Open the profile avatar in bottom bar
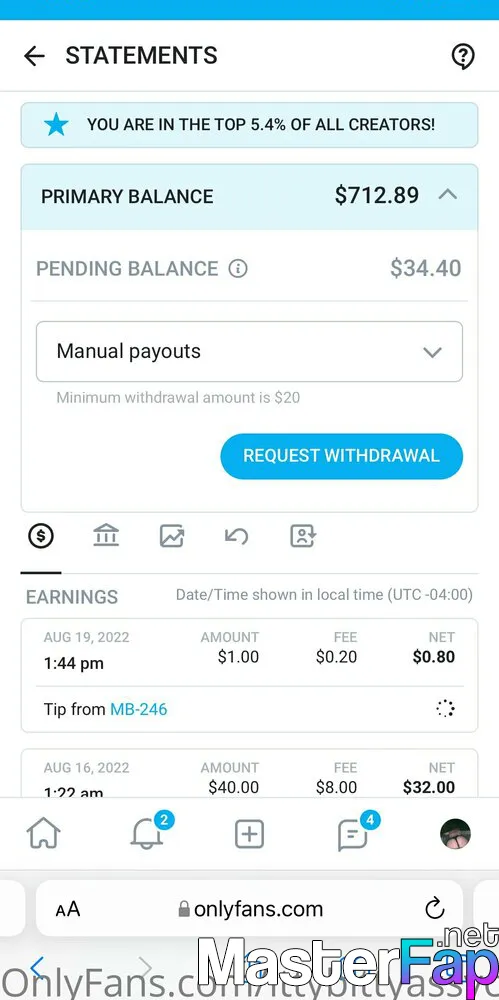Image resolution: width=499 pixels, height=1000 pixels. coord(456,834)
